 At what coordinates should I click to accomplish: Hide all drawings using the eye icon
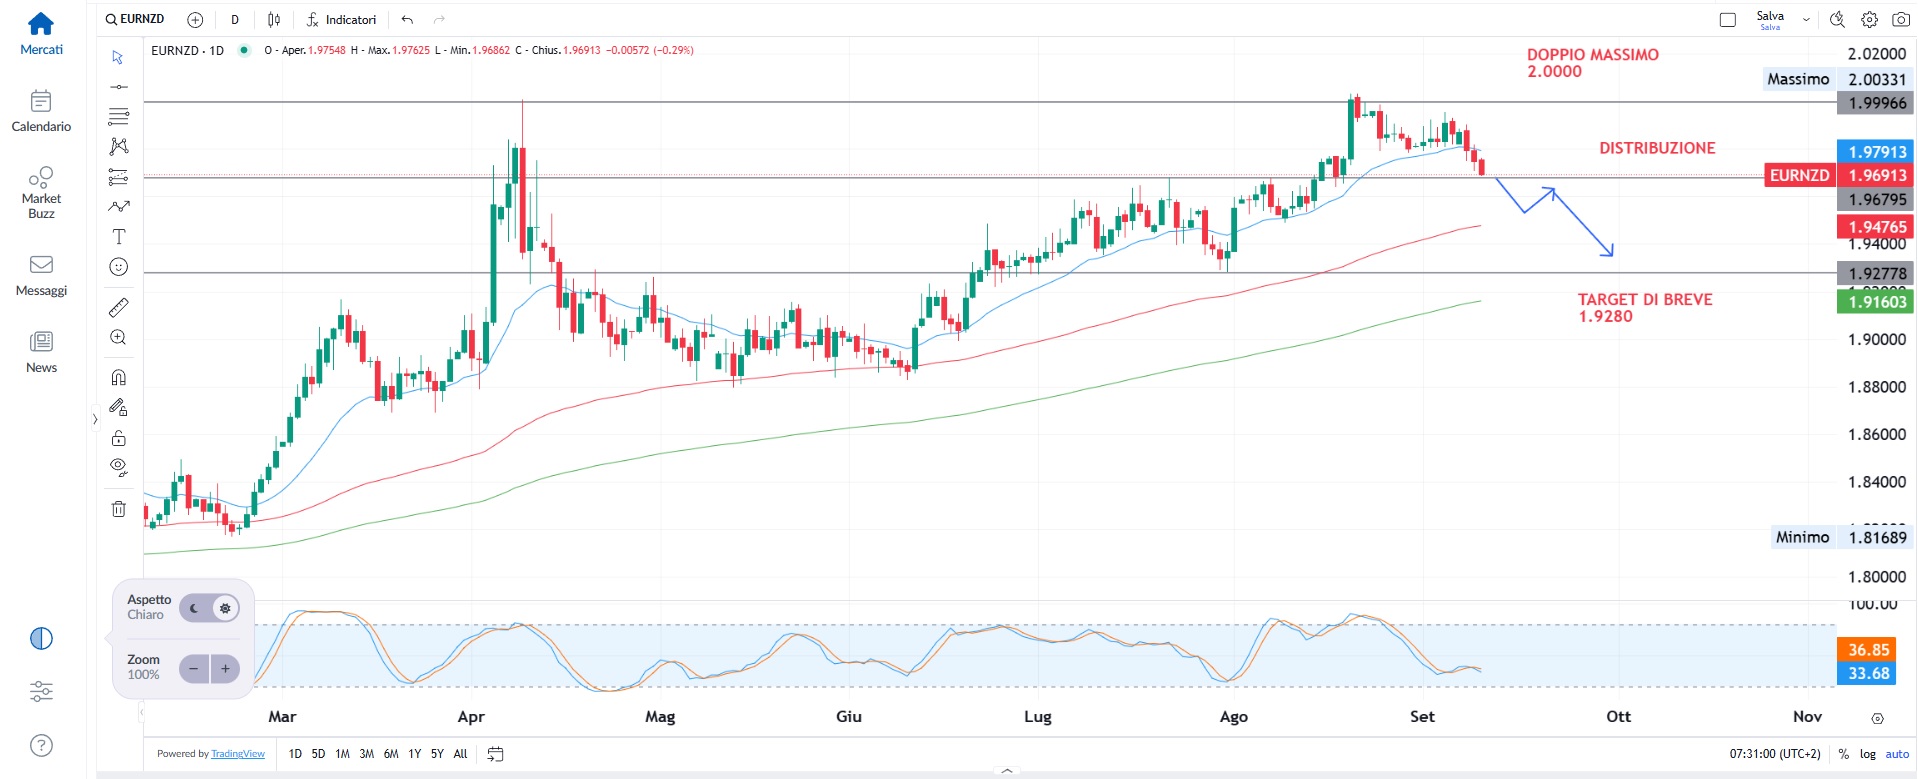point(118,467)
